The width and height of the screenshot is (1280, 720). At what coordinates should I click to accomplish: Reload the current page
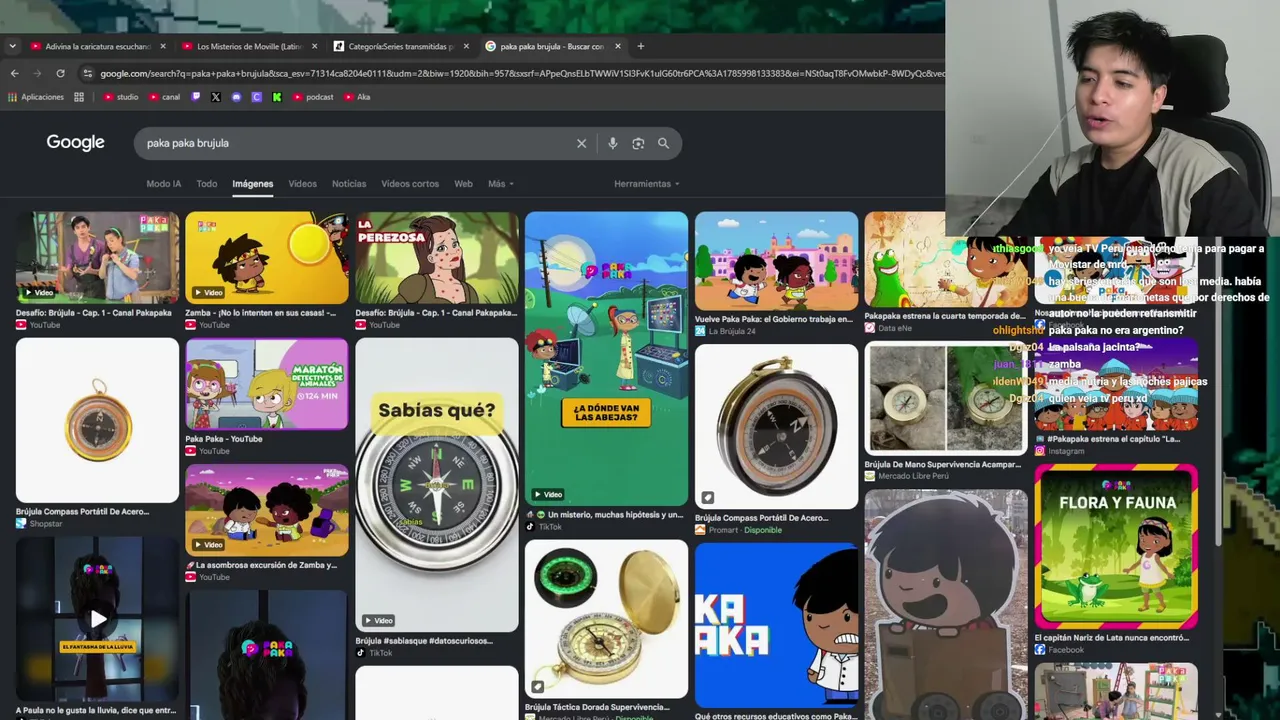click(60, 73)
